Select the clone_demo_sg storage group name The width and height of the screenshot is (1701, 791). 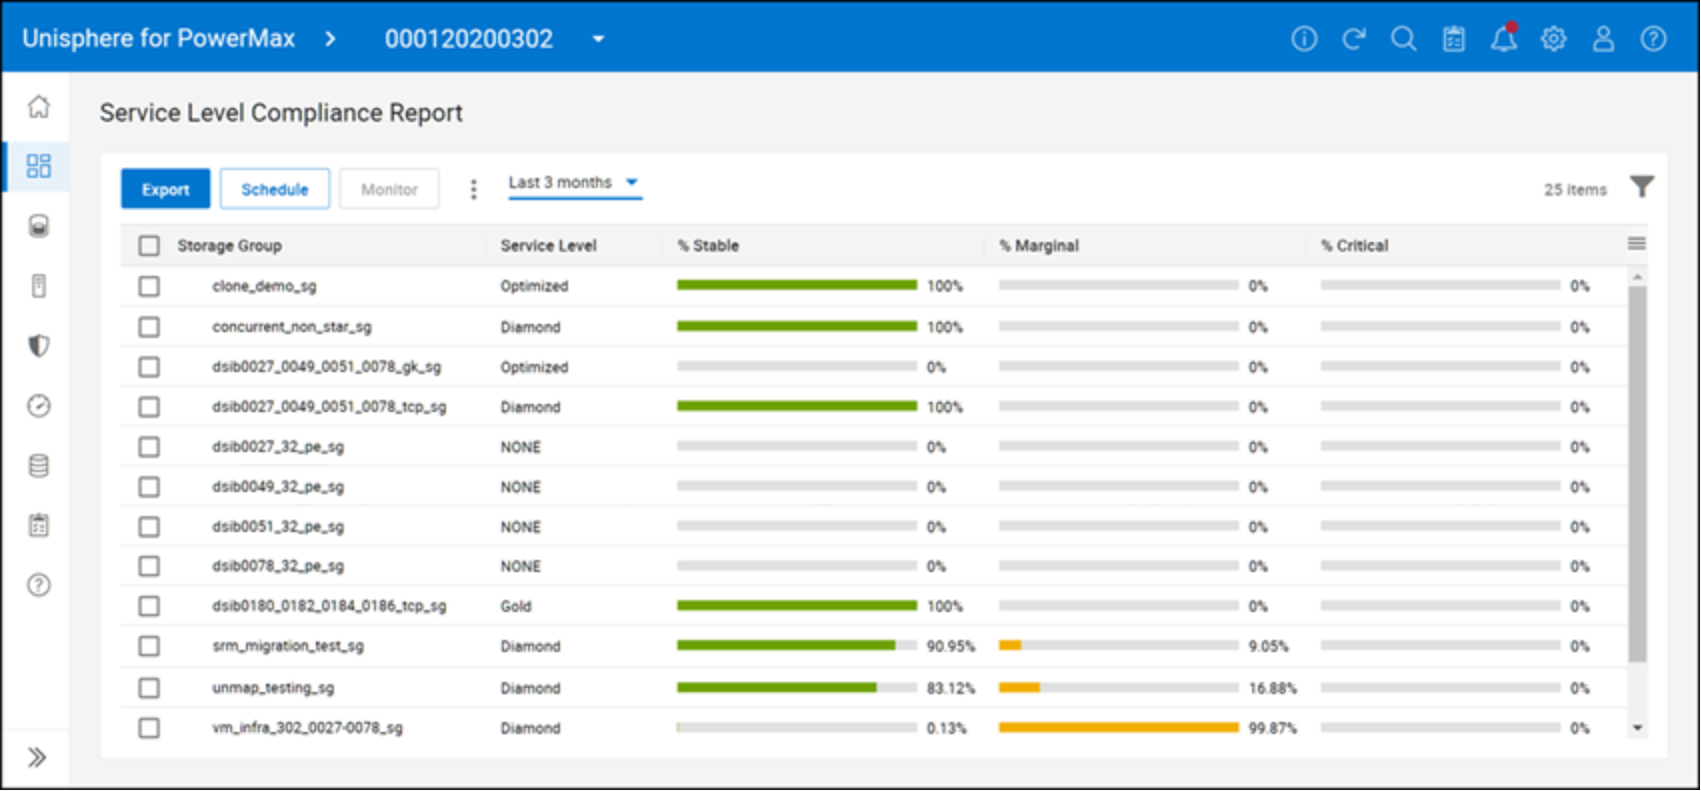pos(264,287)
